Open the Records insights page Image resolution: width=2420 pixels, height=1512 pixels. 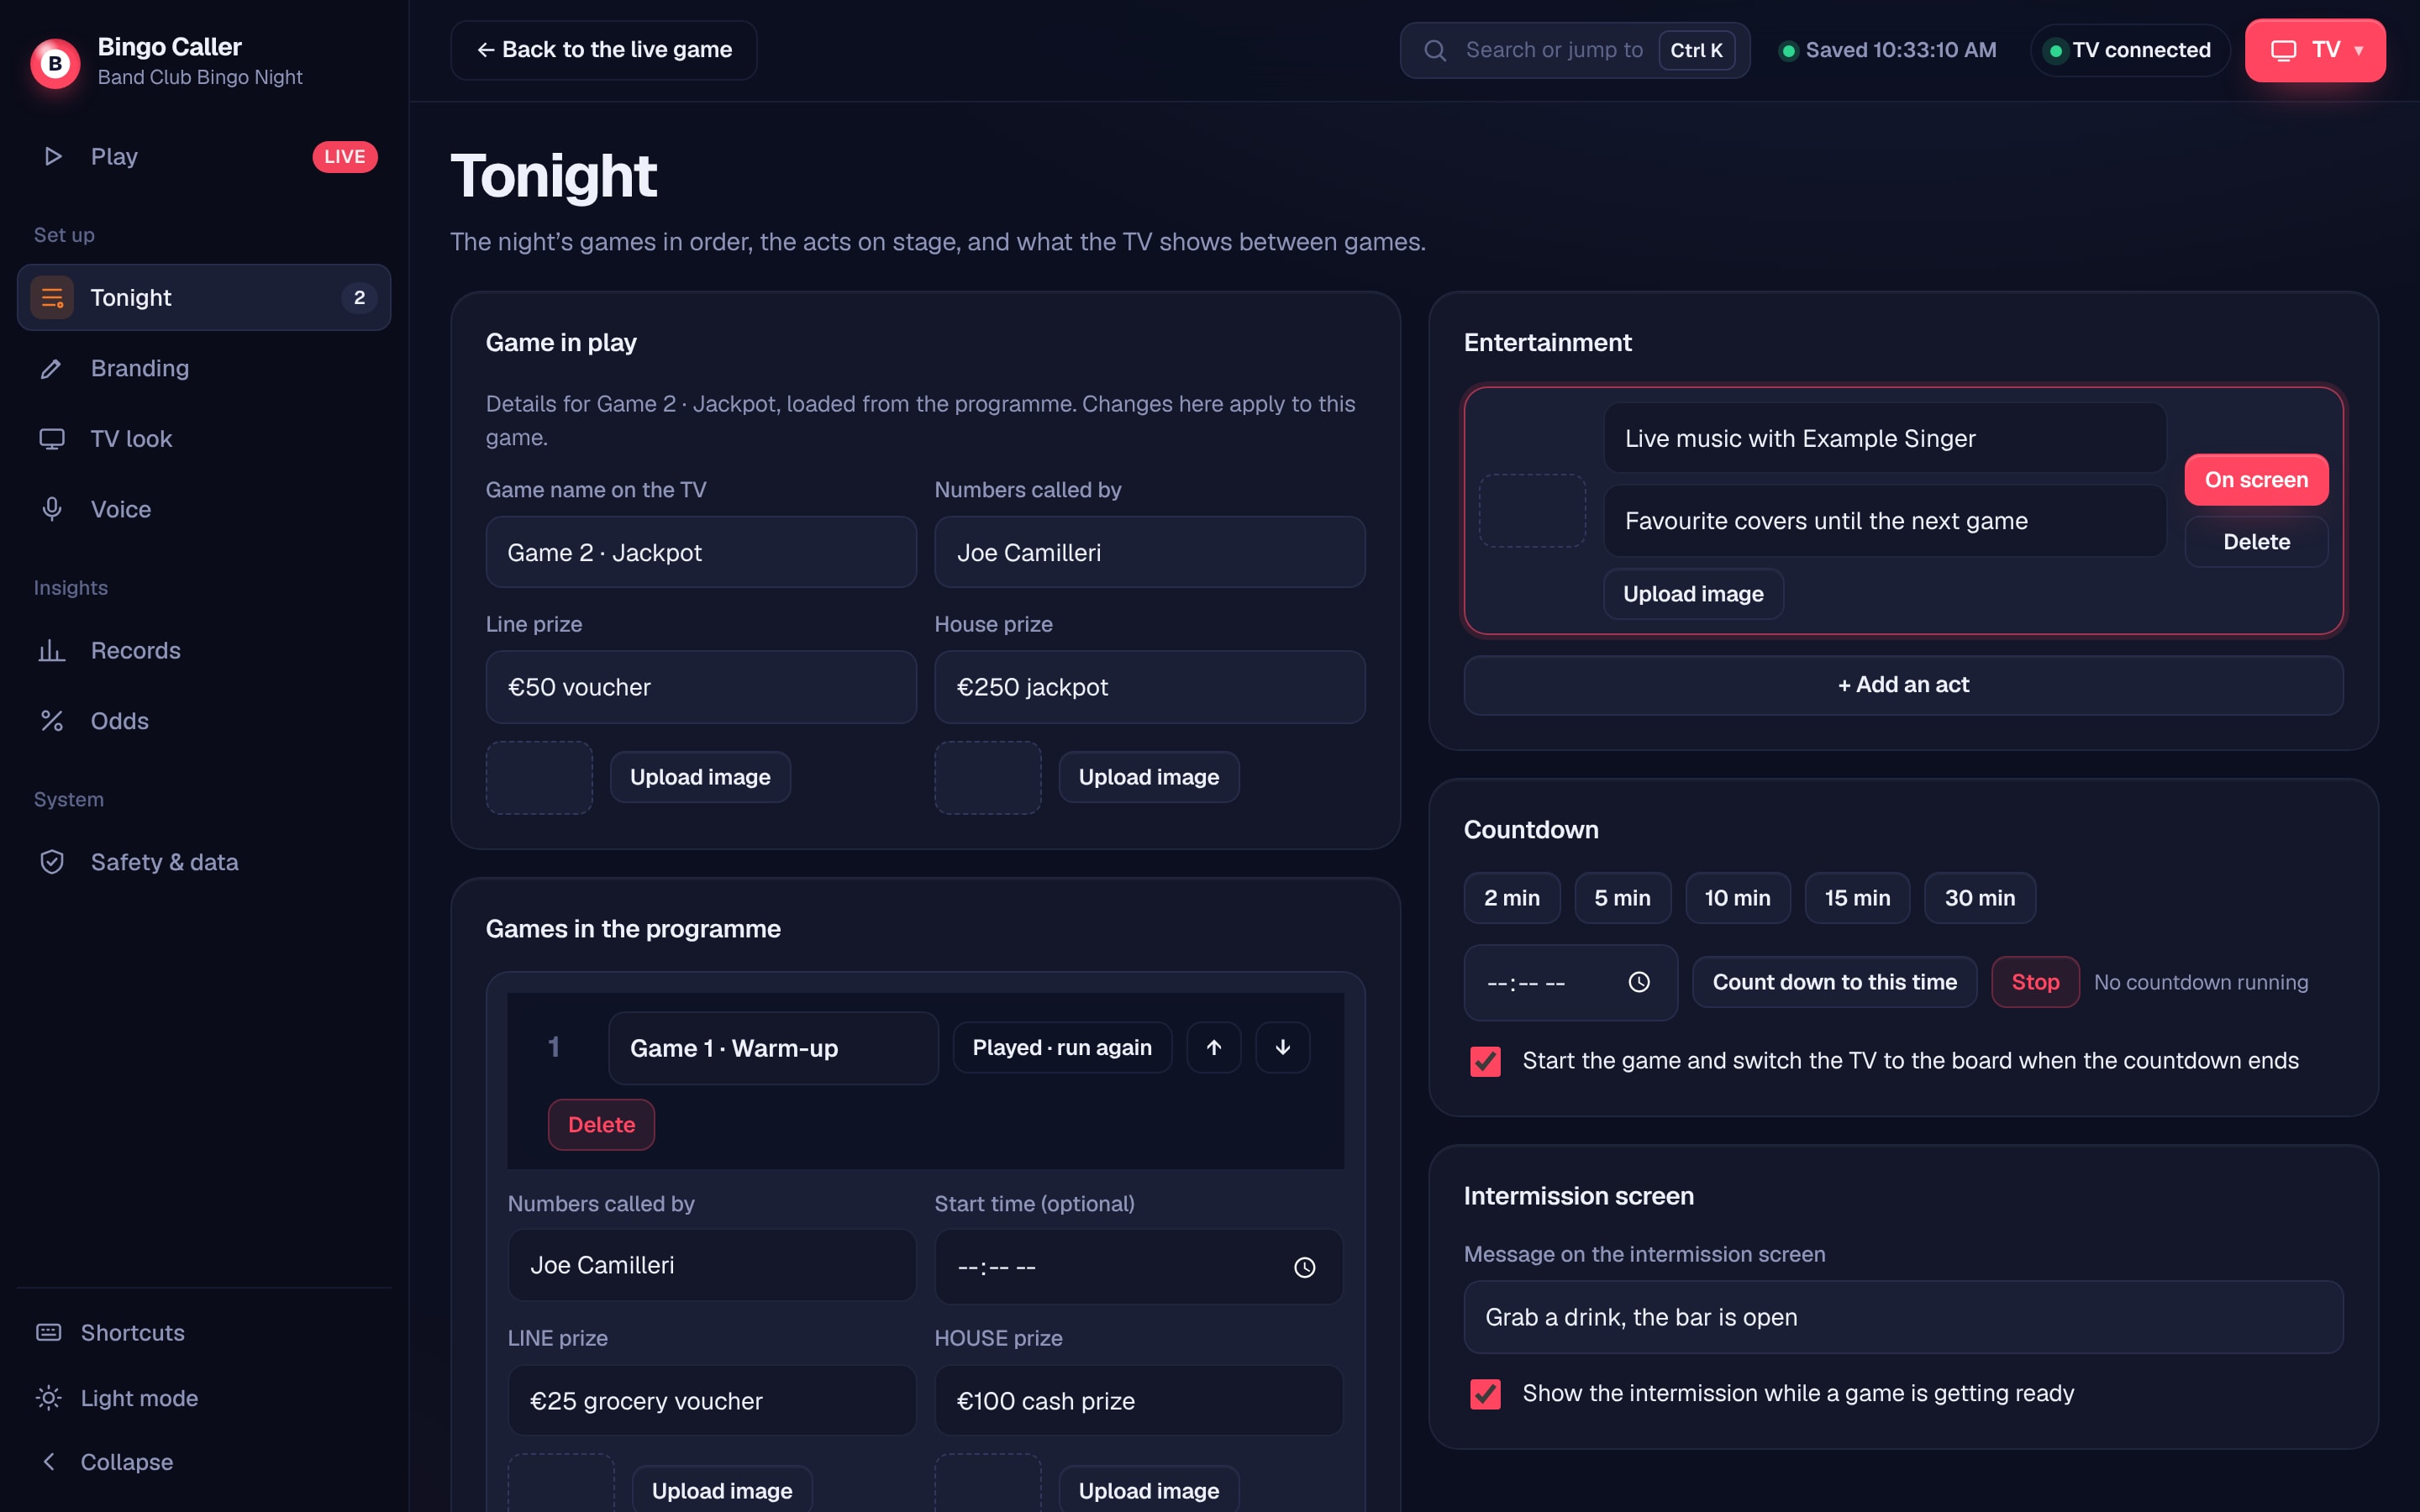click(204, 650)
